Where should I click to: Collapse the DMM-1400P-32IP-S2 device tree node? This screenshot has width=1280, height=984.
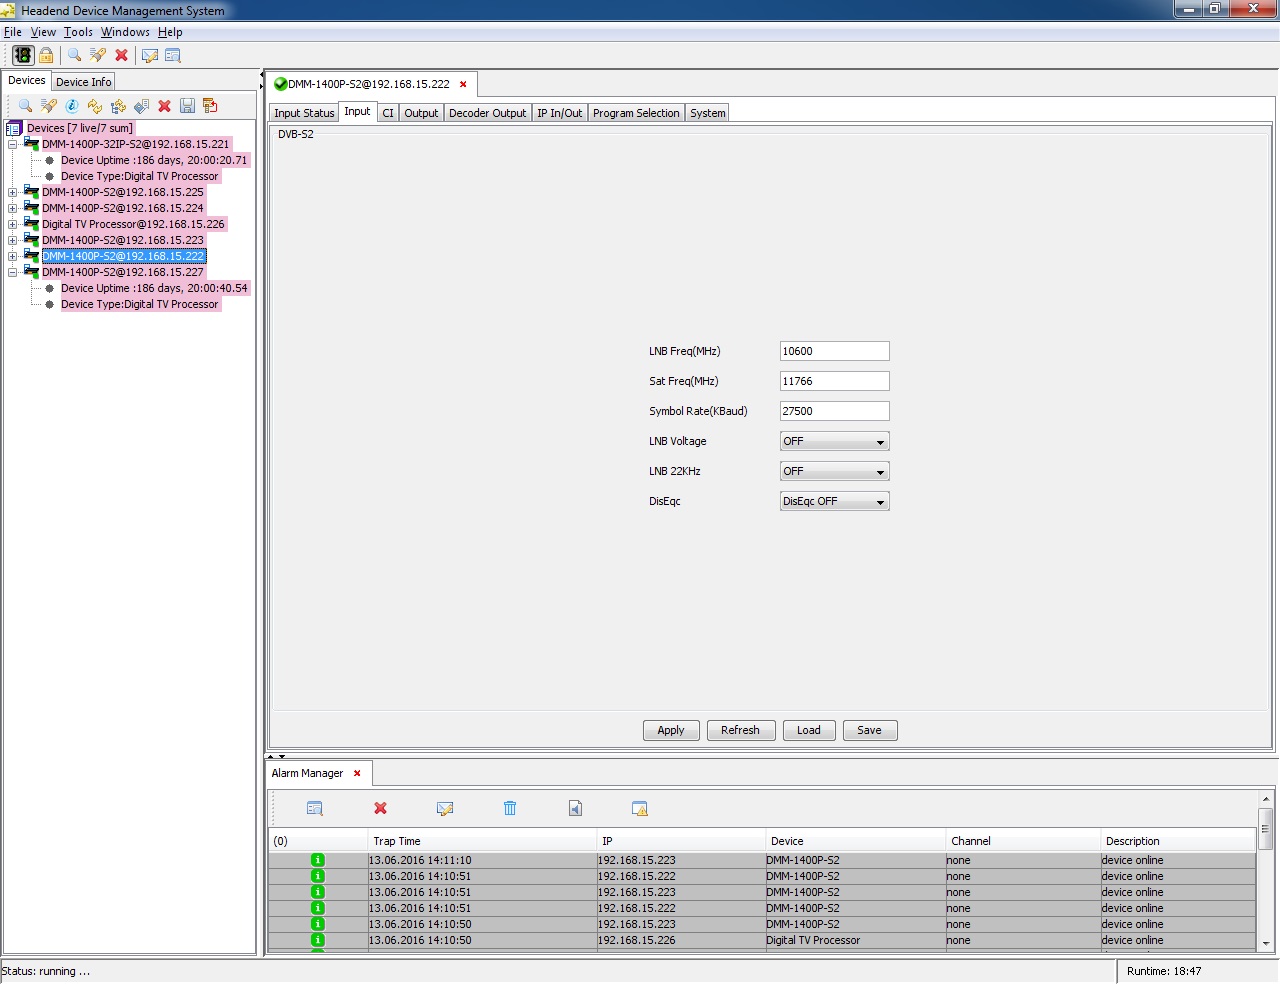12,144
